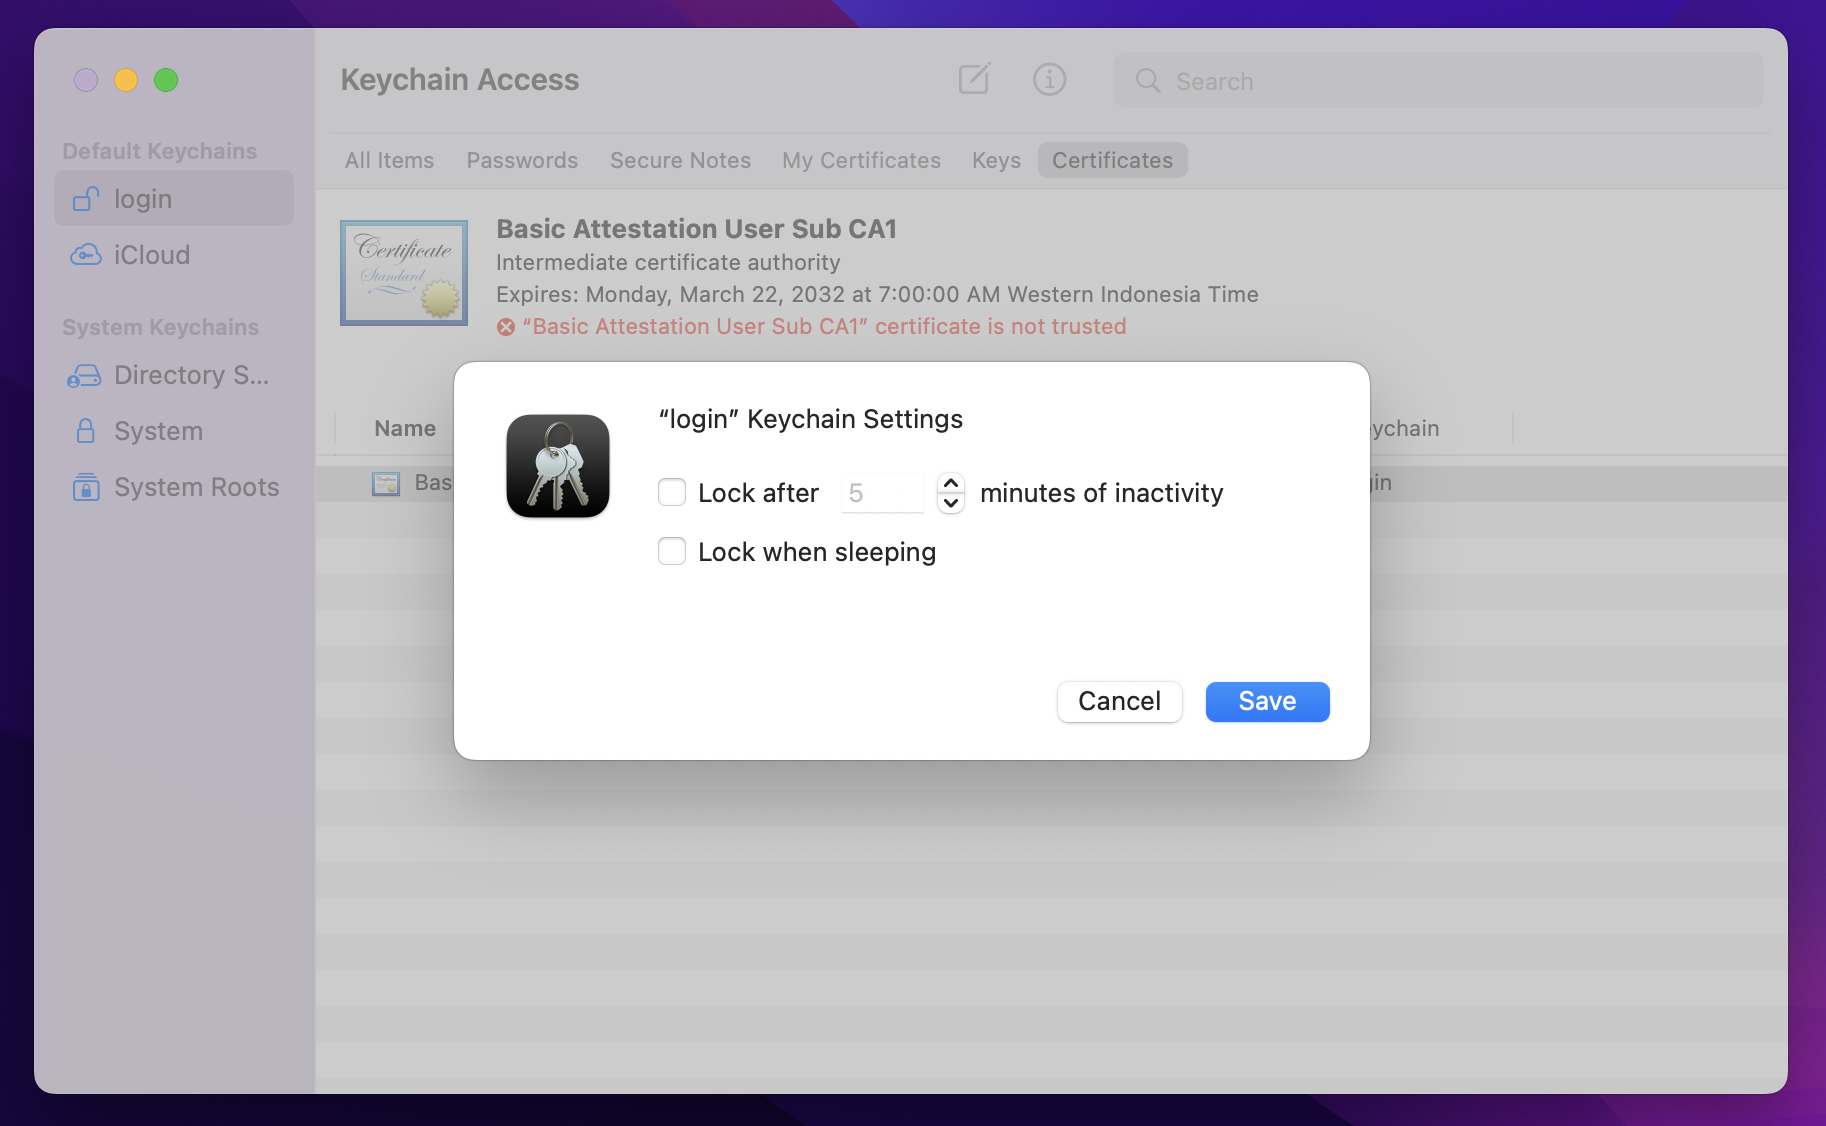1826x1126 pixels.
Task: Sort by the Name column header
Action: coord(405,428)
